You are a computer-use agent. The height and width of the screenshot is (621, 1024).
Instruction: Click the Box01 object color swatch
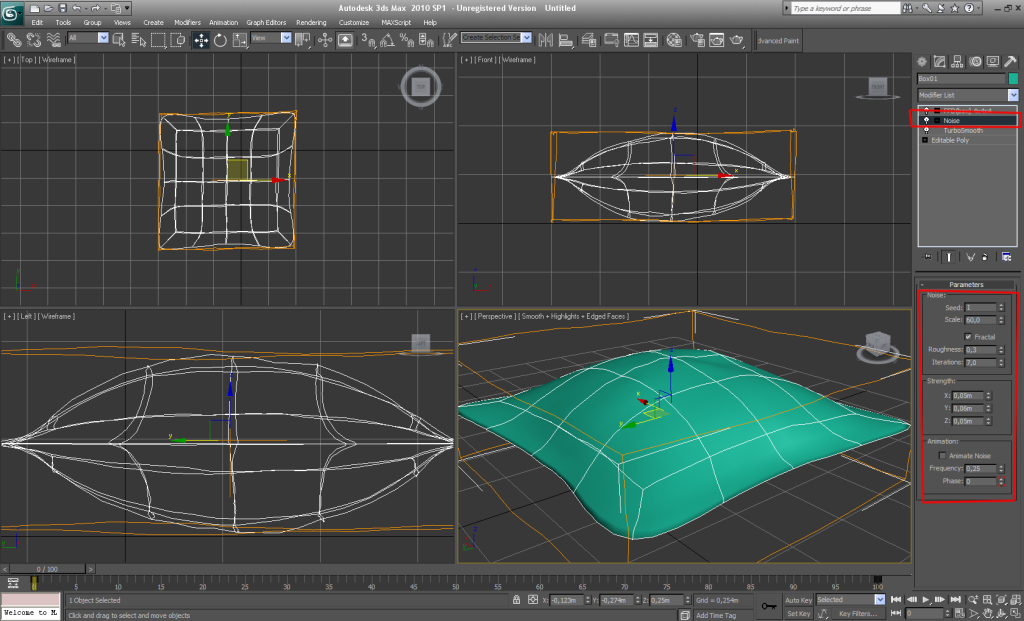pos(1012,79)
